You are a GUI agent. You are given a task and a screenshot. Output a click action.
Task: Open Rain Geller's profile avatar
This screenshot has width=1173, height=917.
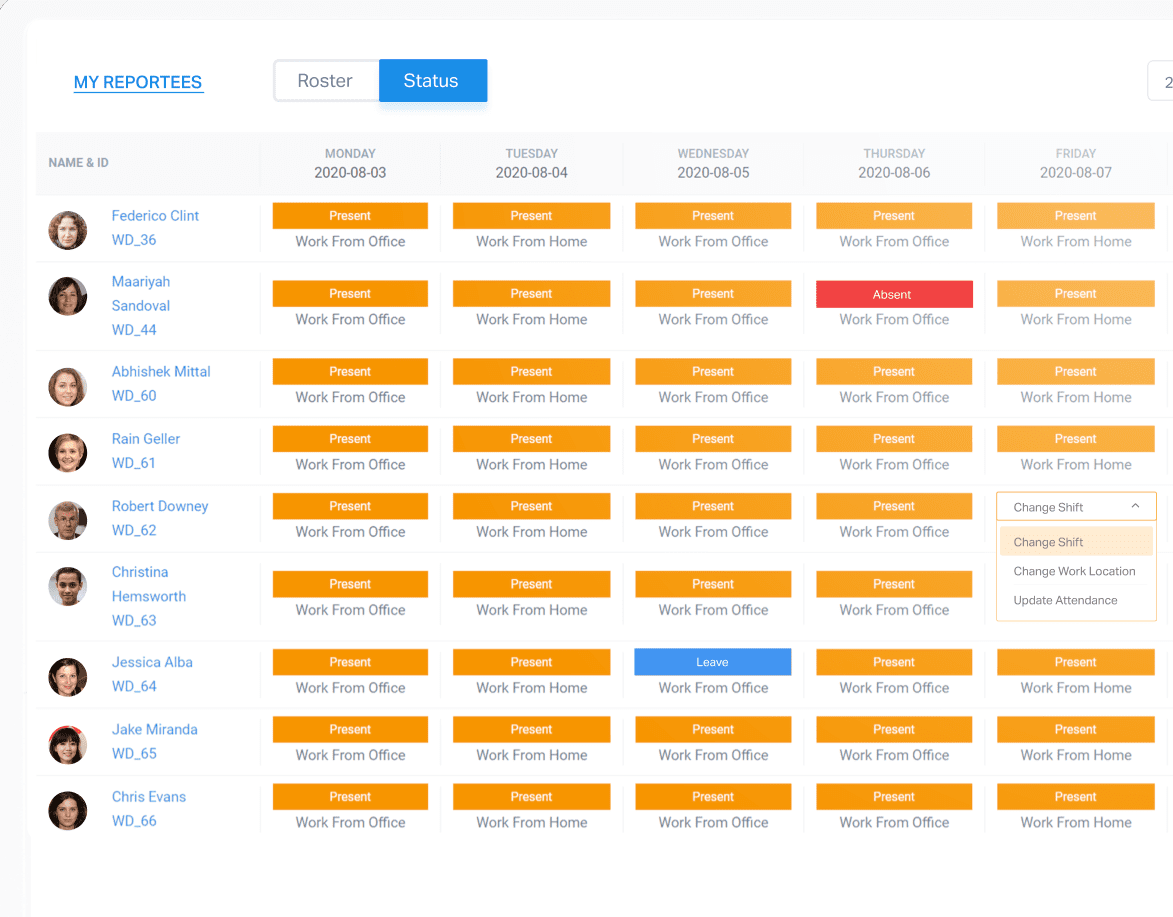pyautogui.click(x=68, y=453)
